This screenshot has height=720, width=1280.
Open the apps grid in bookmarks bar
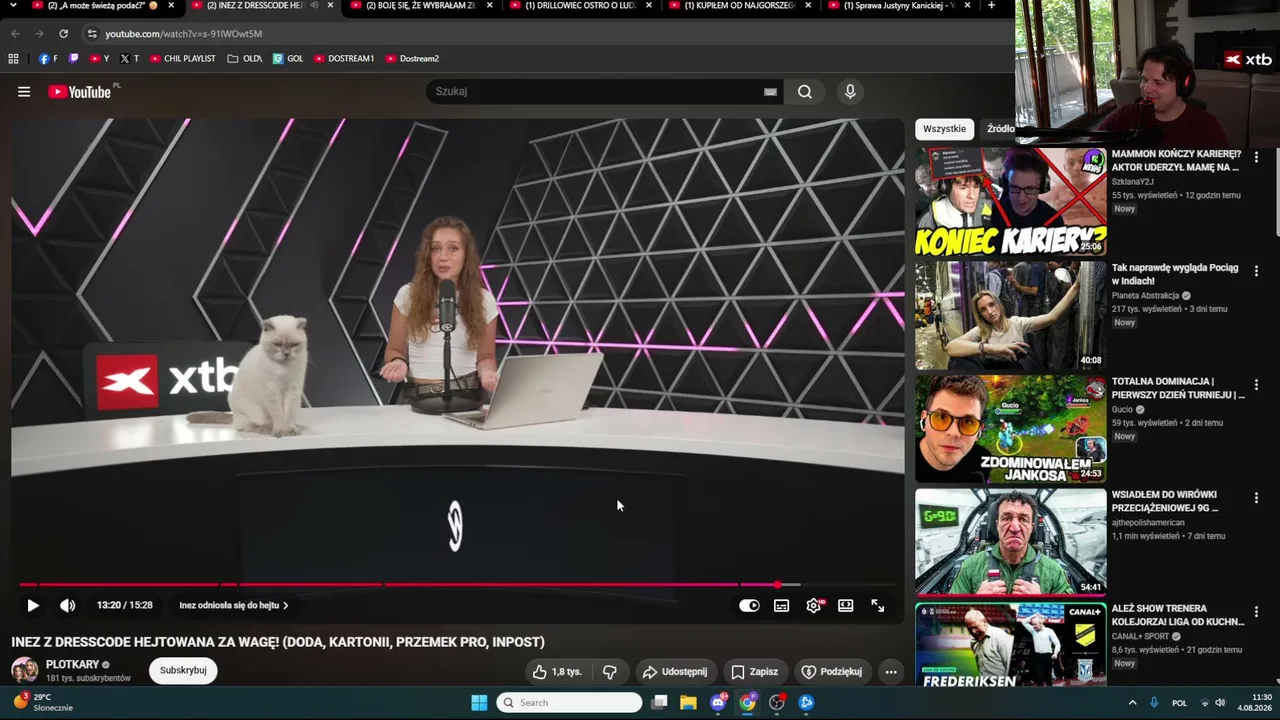click(x=13, y=59)
